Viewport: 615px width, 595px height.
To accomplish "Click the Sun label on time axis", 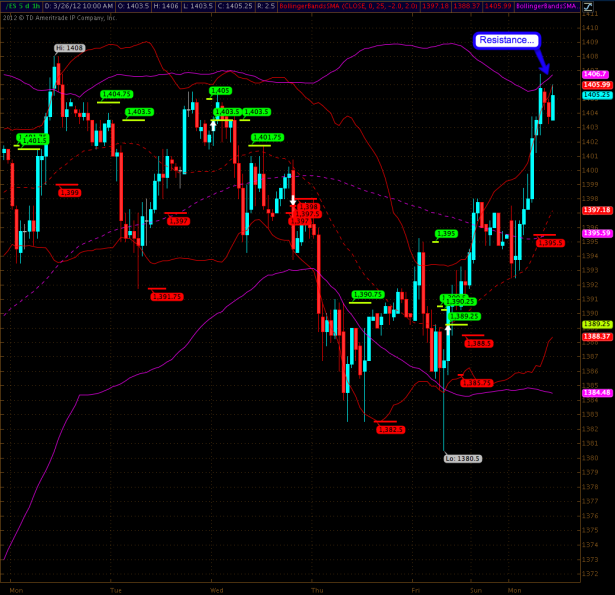I will [x=476, y=590].
